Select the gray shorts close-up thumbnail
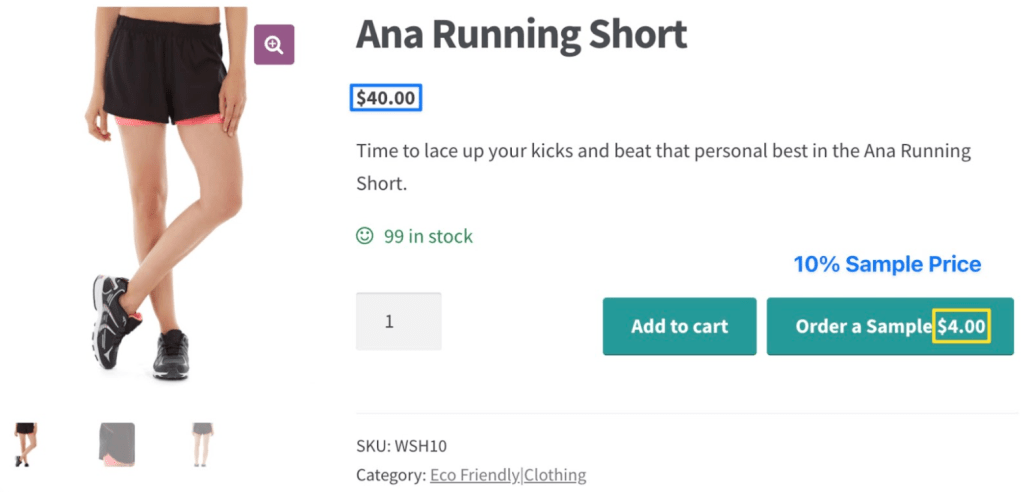1024x492 pixels. pos(117,444)
